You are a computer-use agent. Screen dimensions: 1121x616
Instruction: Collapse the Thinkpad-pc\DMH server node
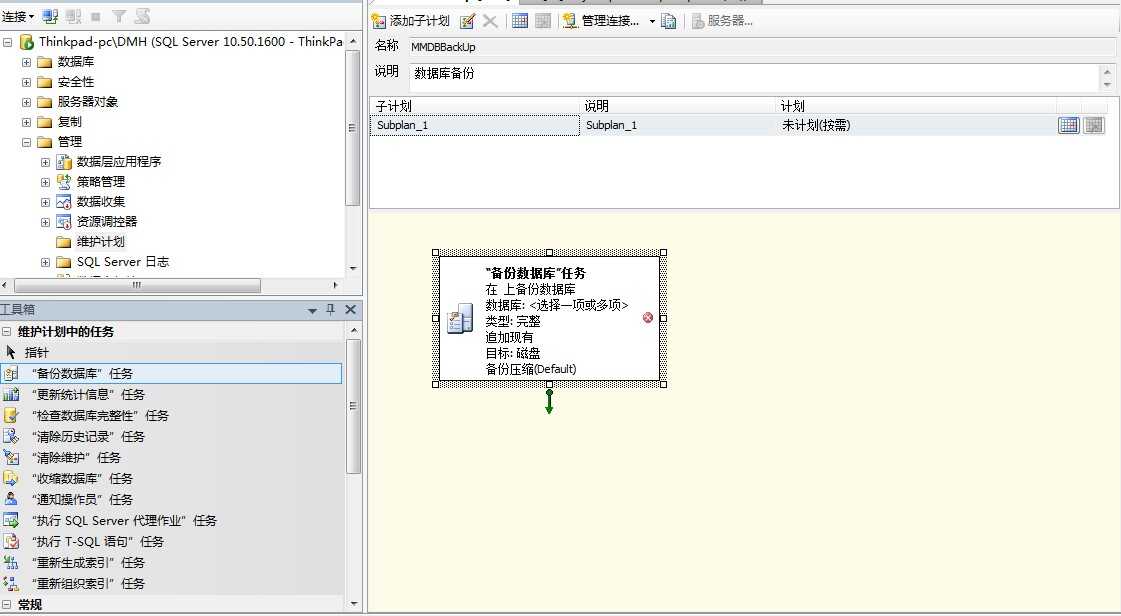pos(8,42)
